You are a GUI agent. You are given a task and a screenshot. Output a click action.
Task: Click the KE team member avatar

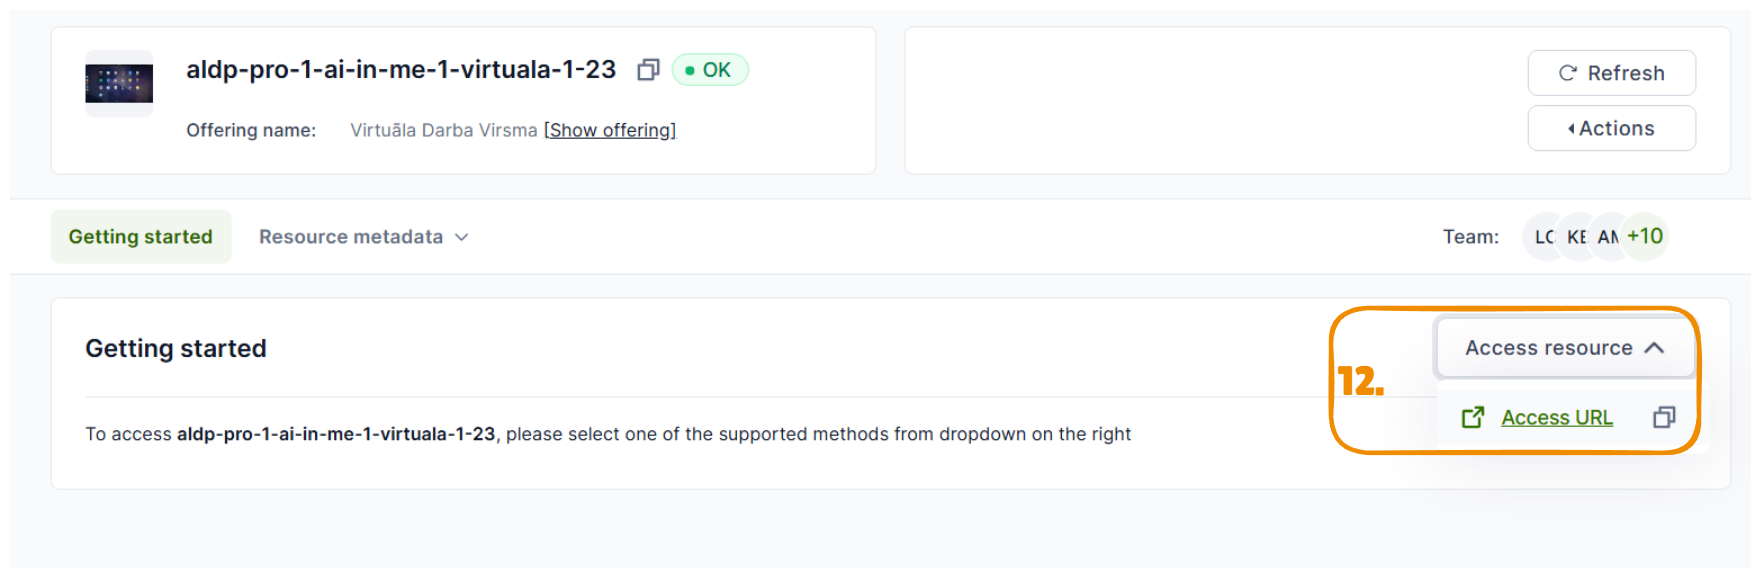point(1577,237)
